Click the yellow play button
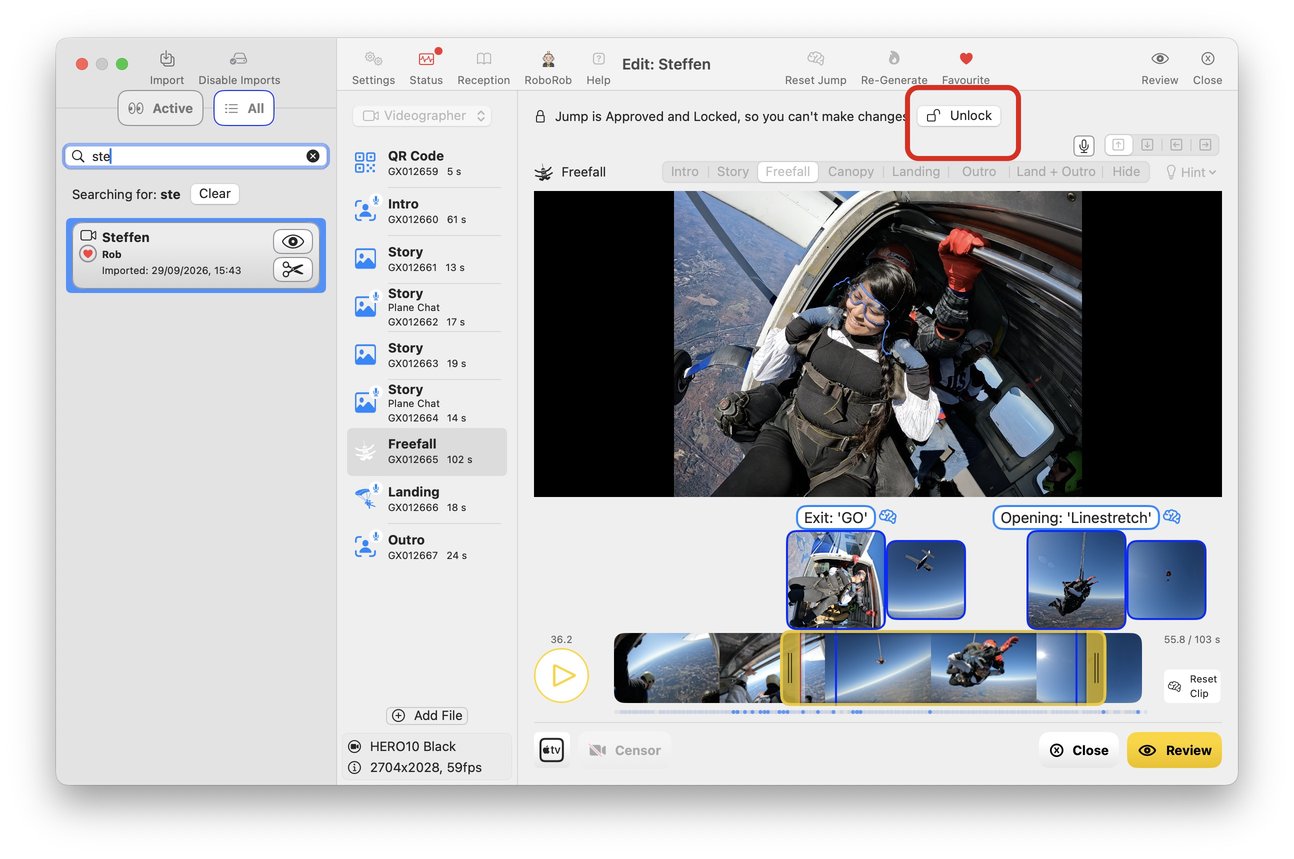1294x859 pixels. click(561, 676)
